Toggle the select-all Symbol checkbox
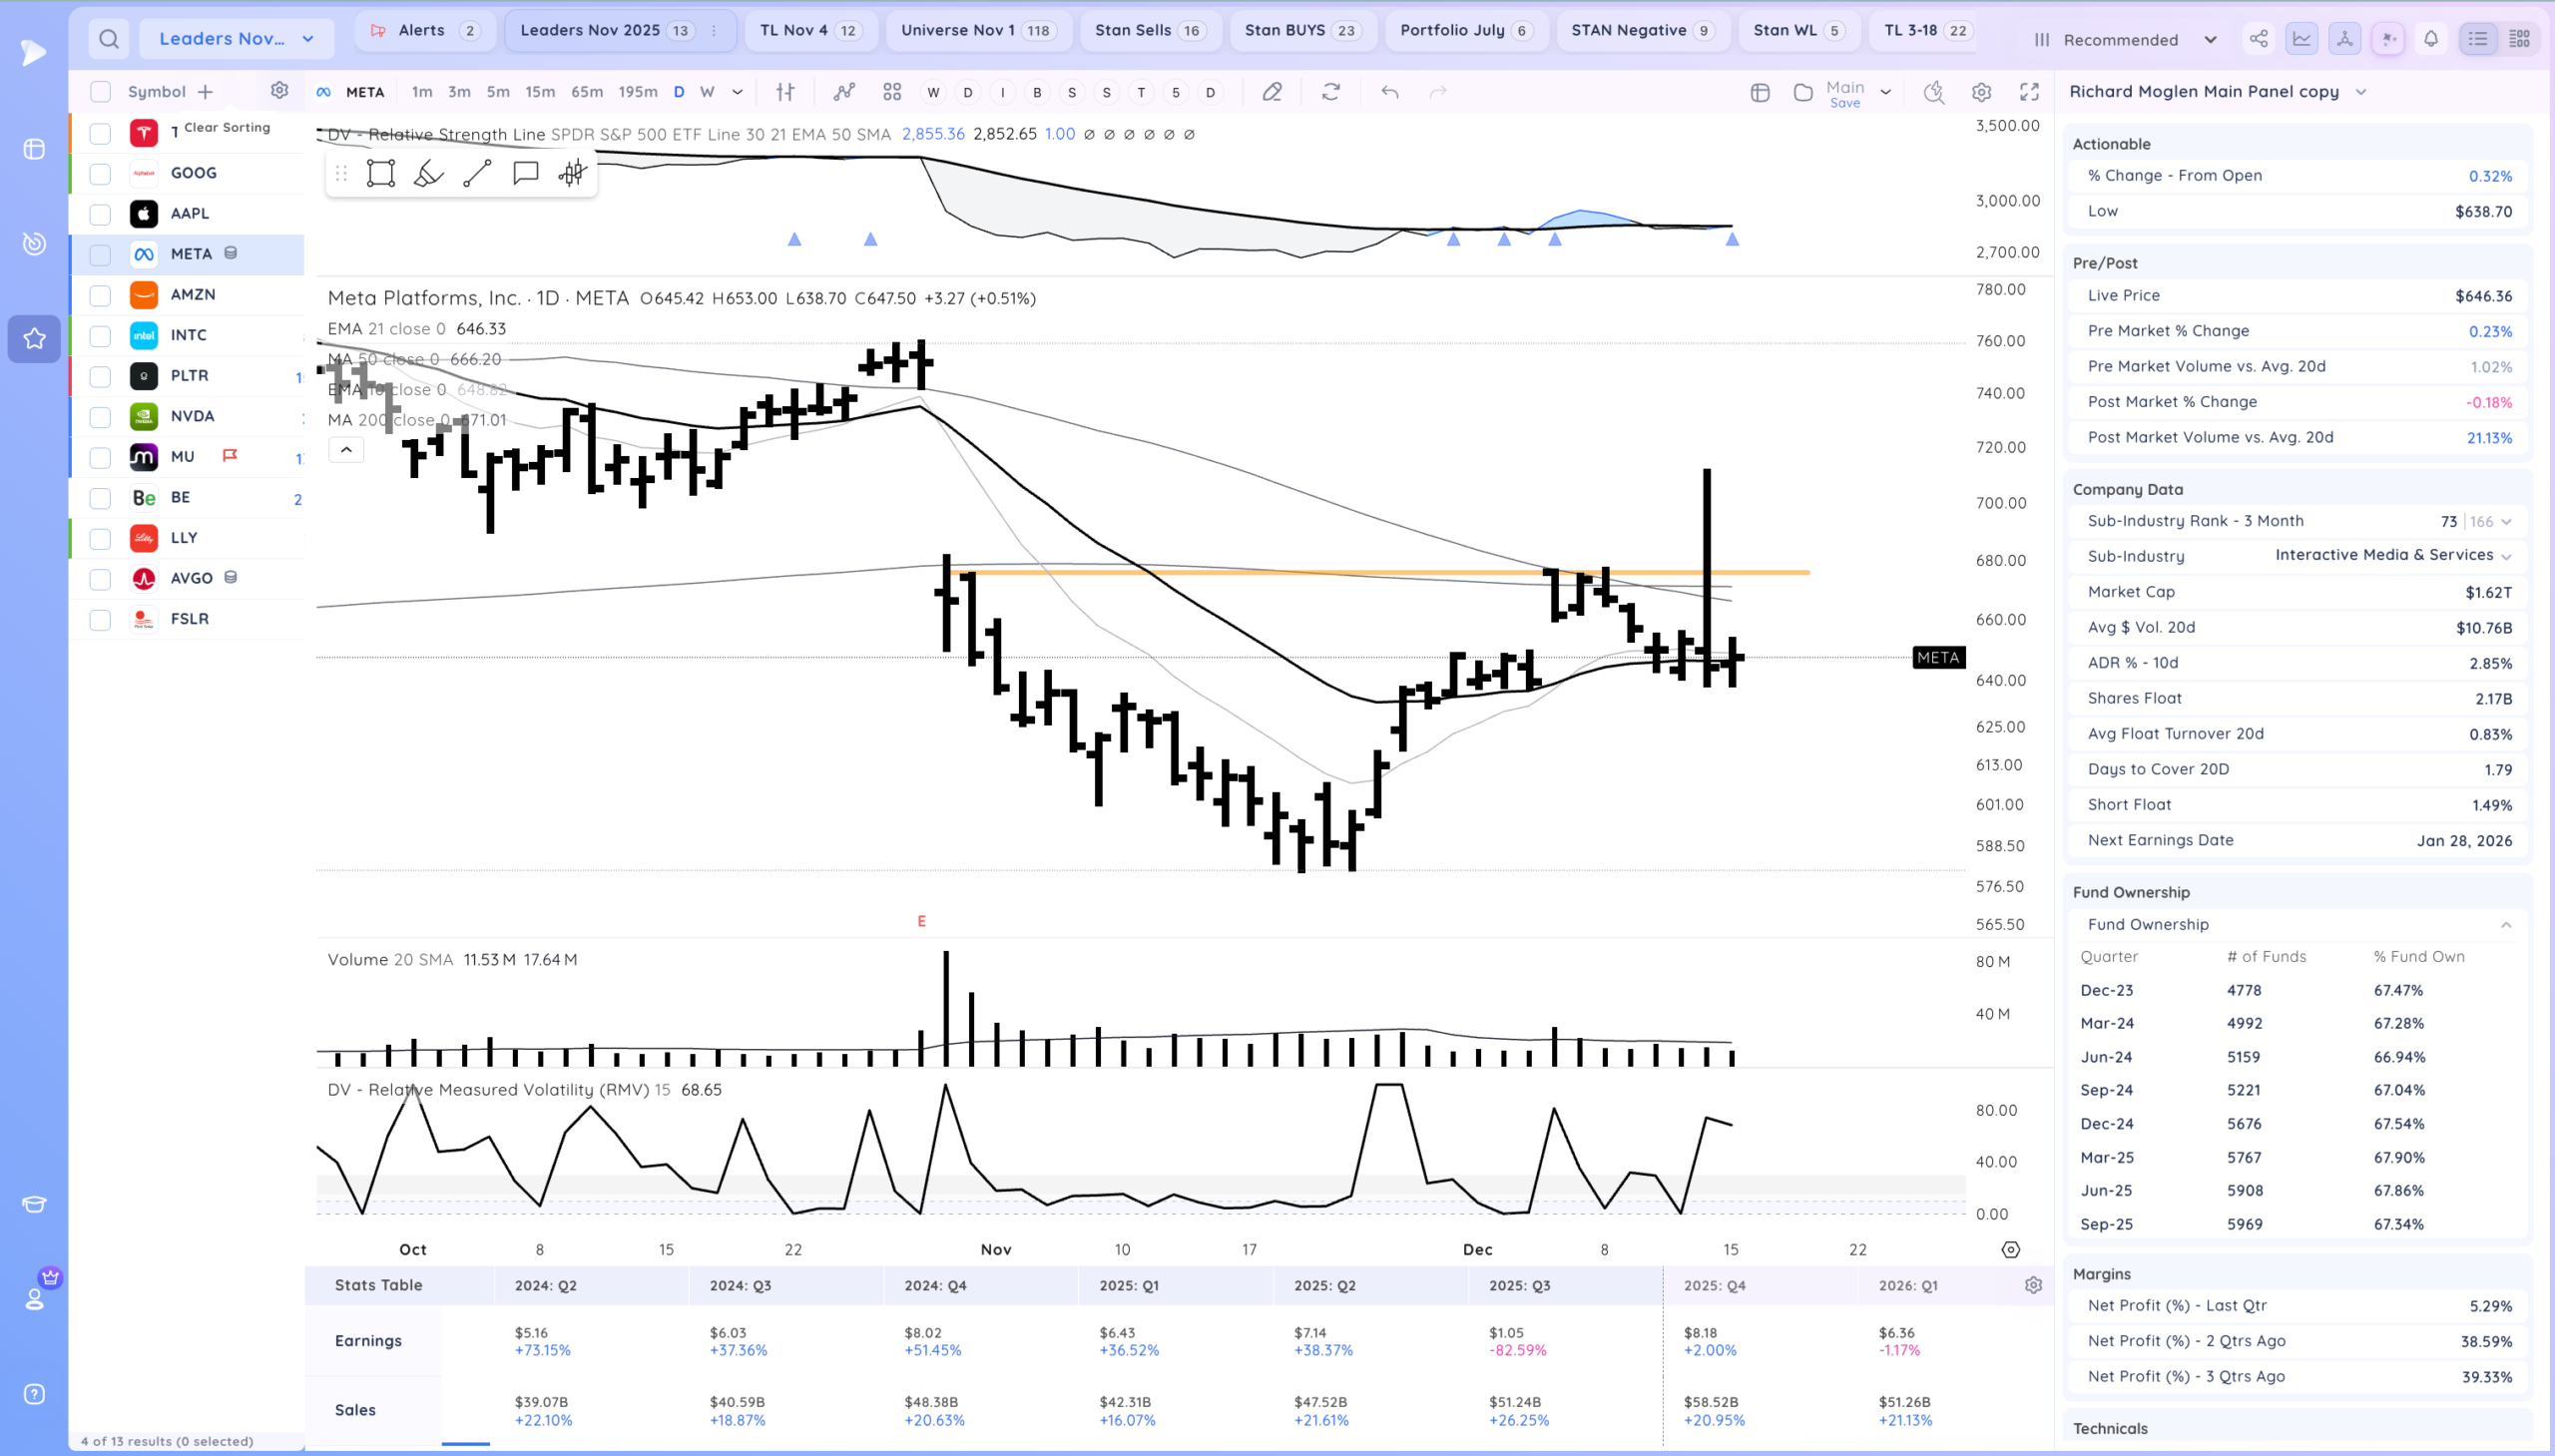2555x1456 pixels. [x=100, y=92]
